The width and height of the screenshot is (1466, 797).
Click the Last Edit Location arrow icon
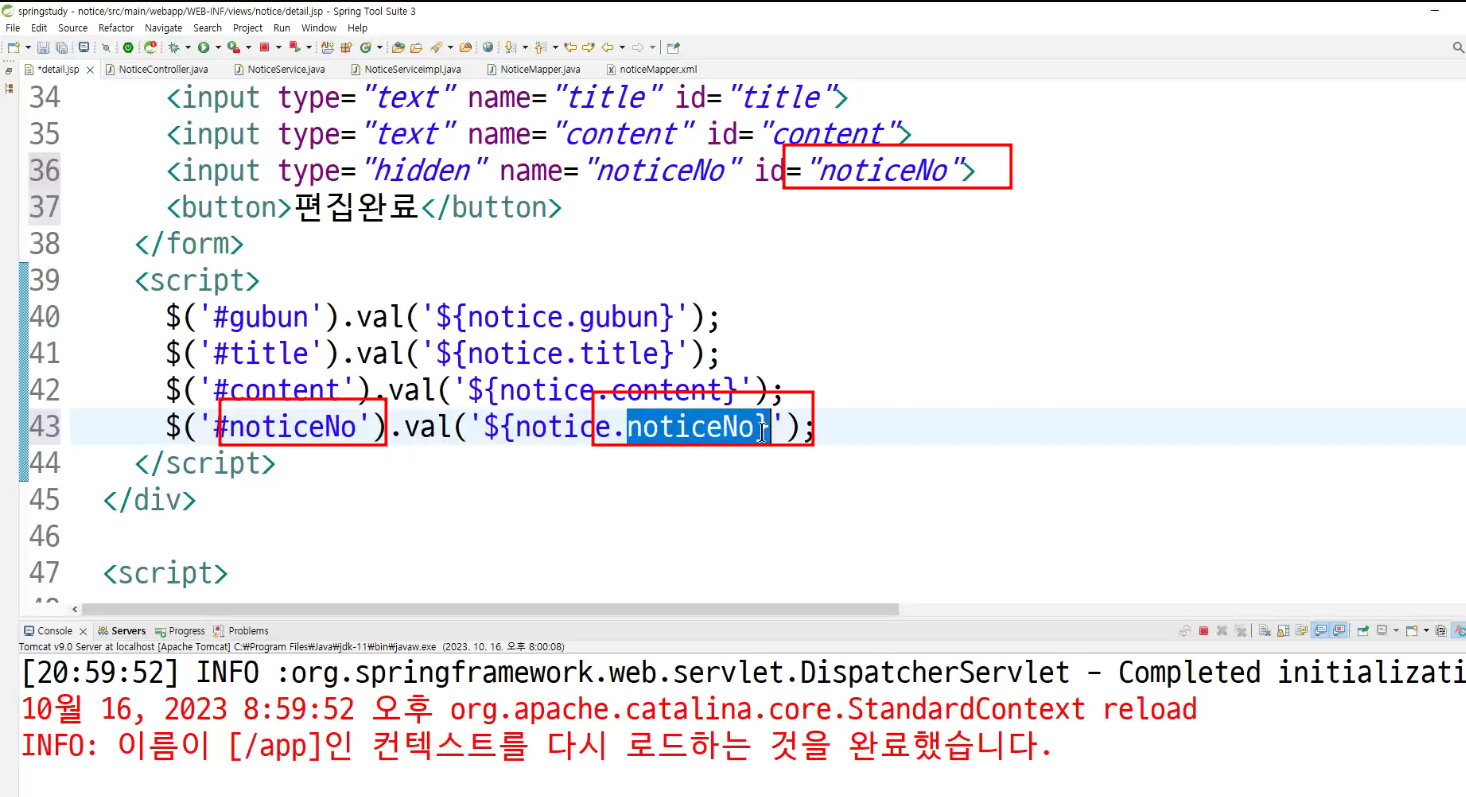click(x=572, y=47)
